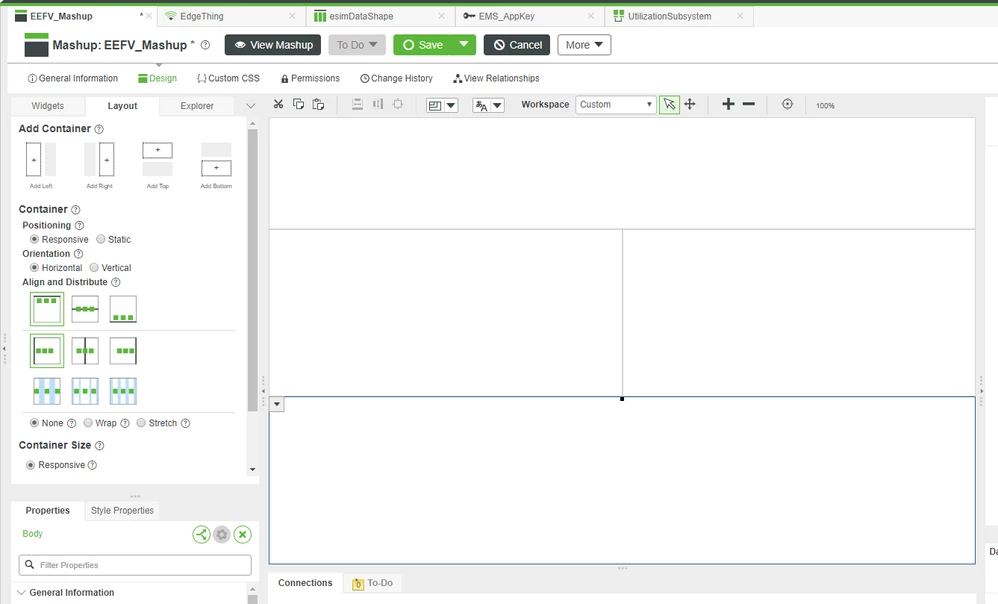Select Horizontal orientation
Image resolution: width=998 pixels, height=604 pixels.
[x=34, y=267]
